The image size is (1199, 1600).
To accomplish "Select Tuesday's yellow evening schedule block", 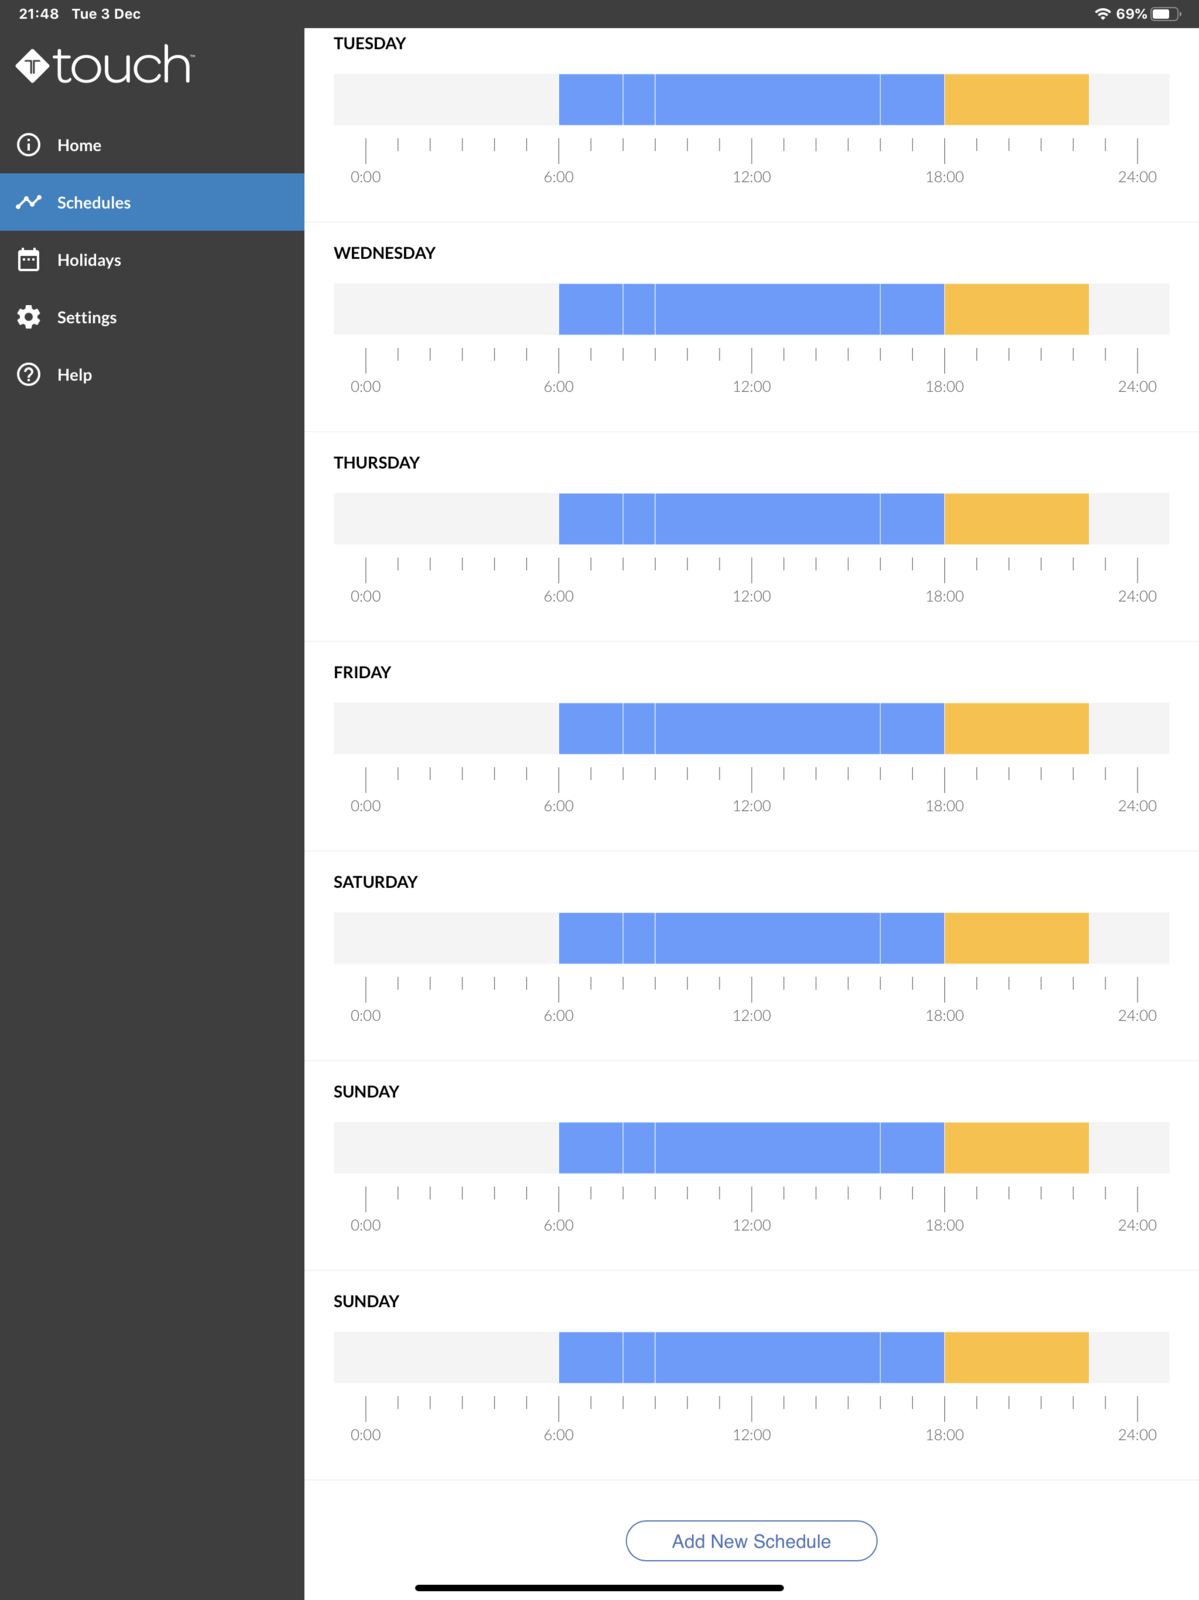I will point(1016,99).
